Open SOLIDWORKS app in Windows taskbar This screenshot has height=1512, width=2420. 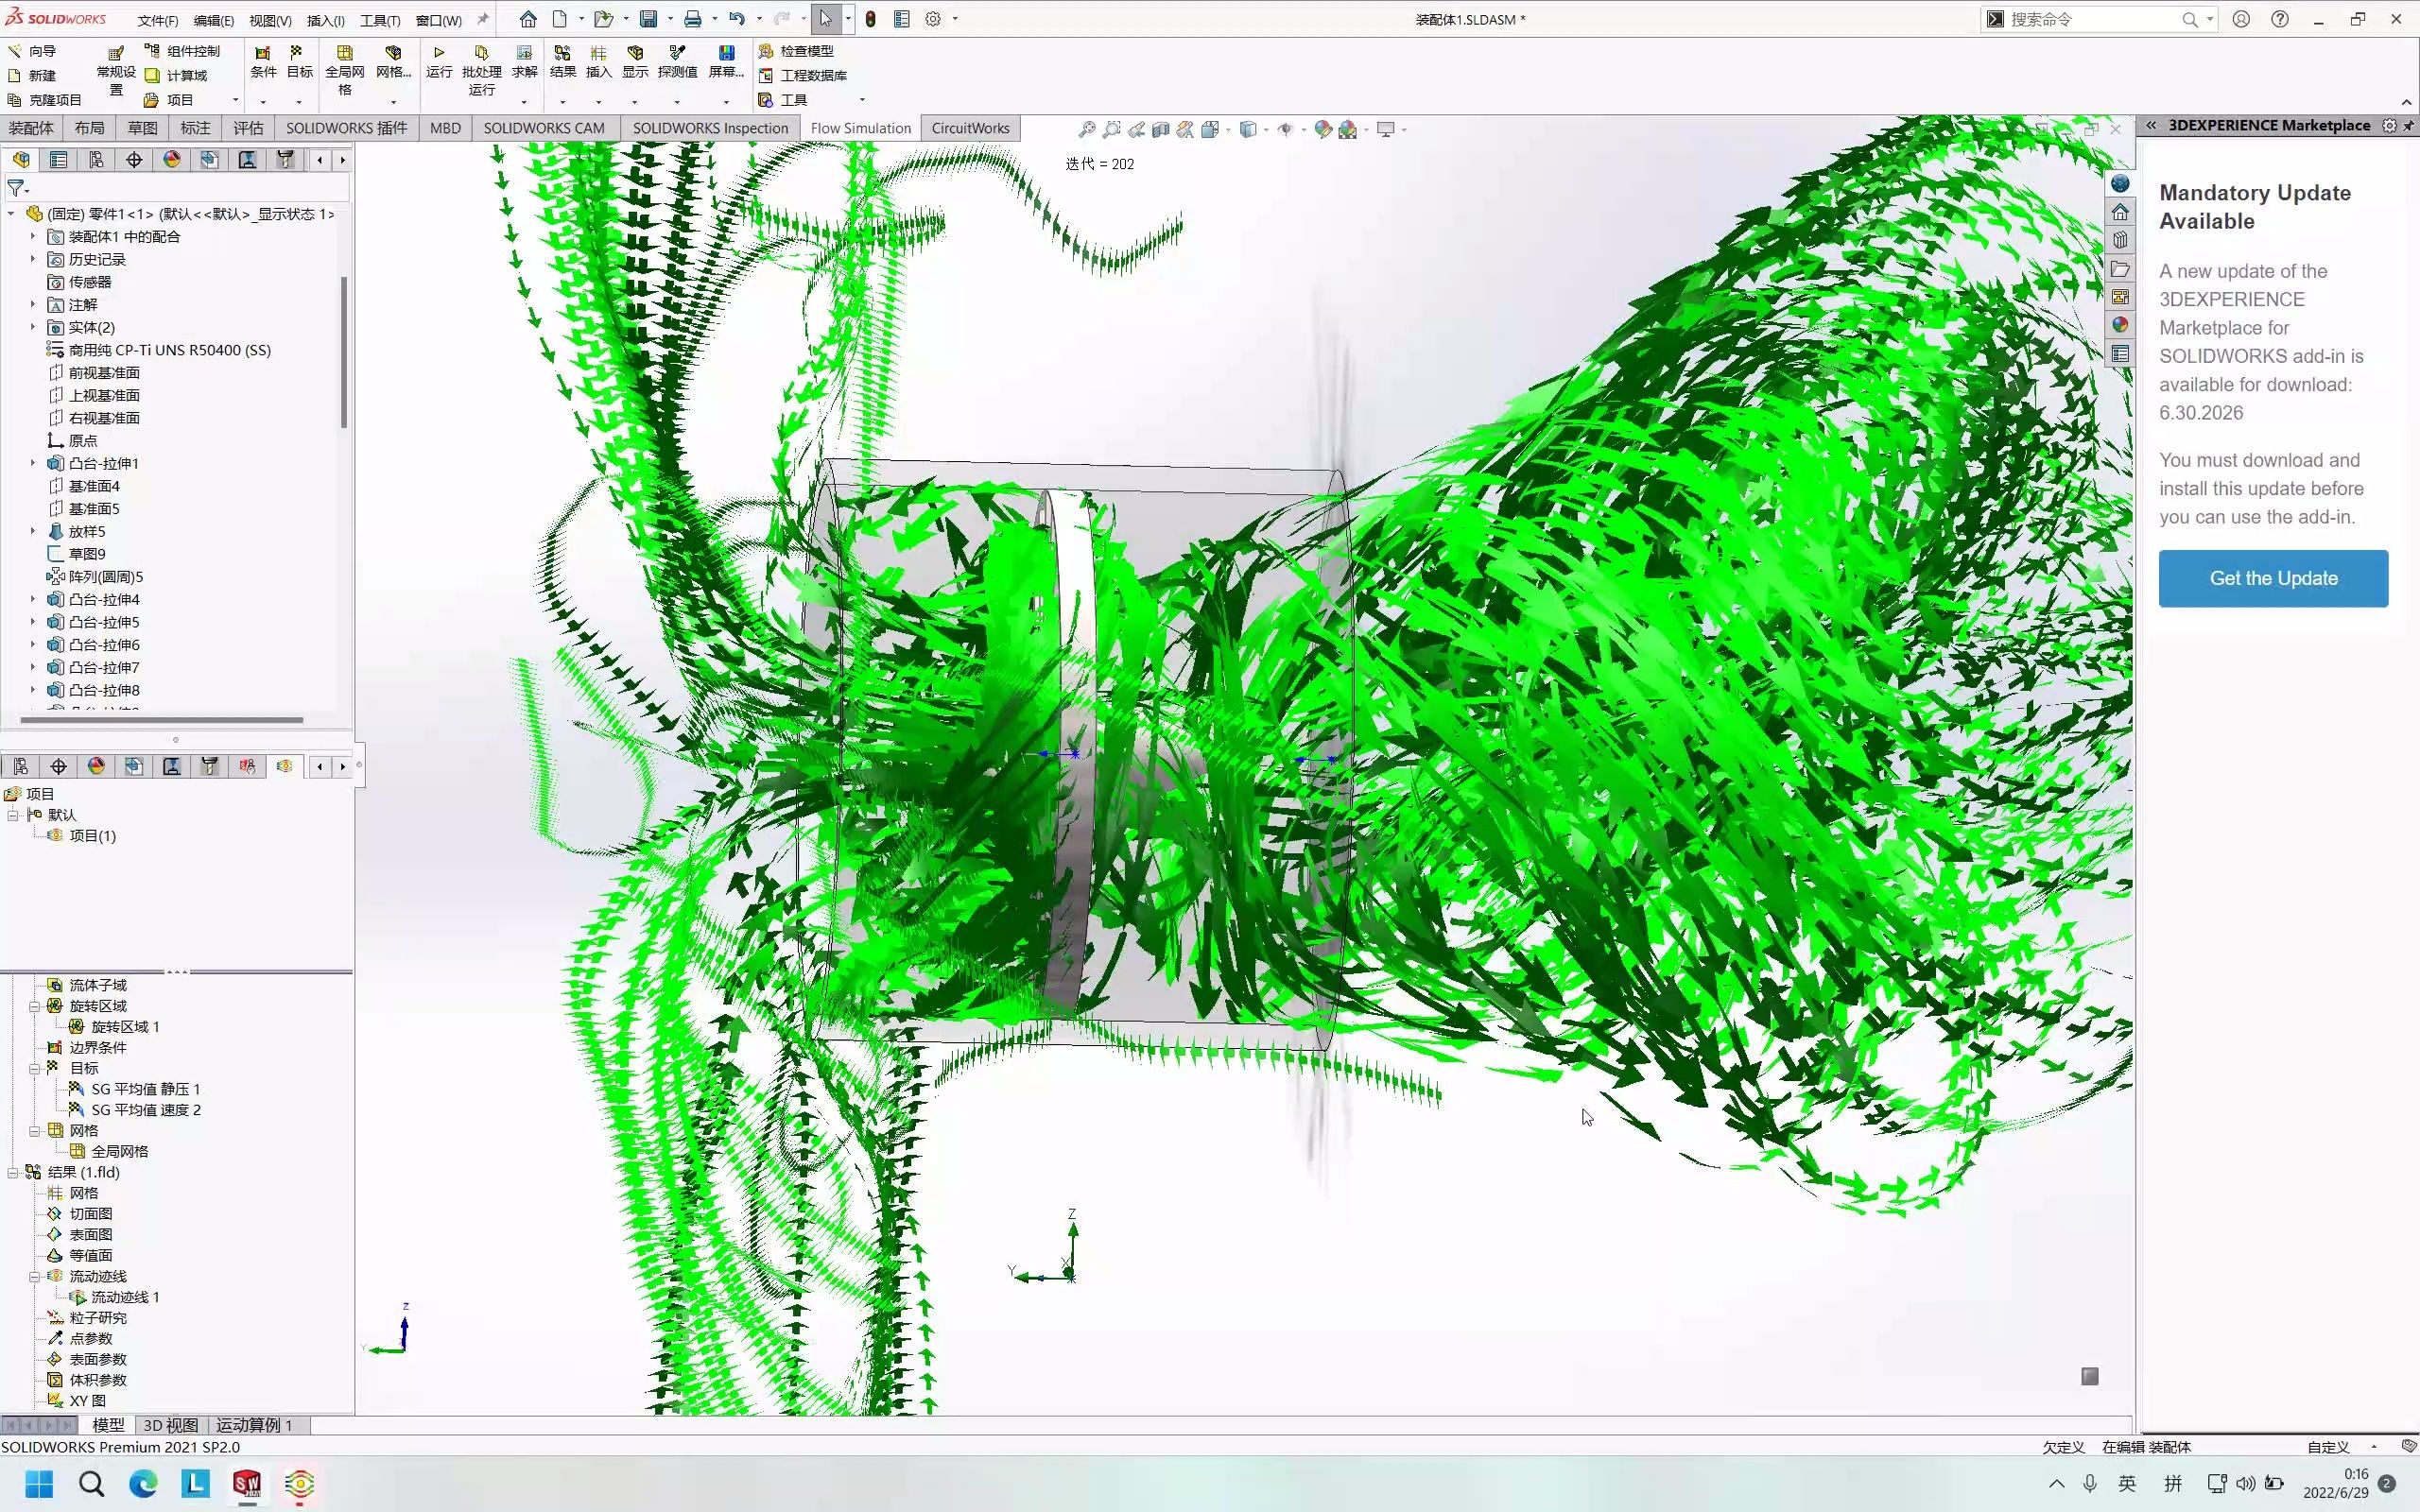click(247, 1484)
